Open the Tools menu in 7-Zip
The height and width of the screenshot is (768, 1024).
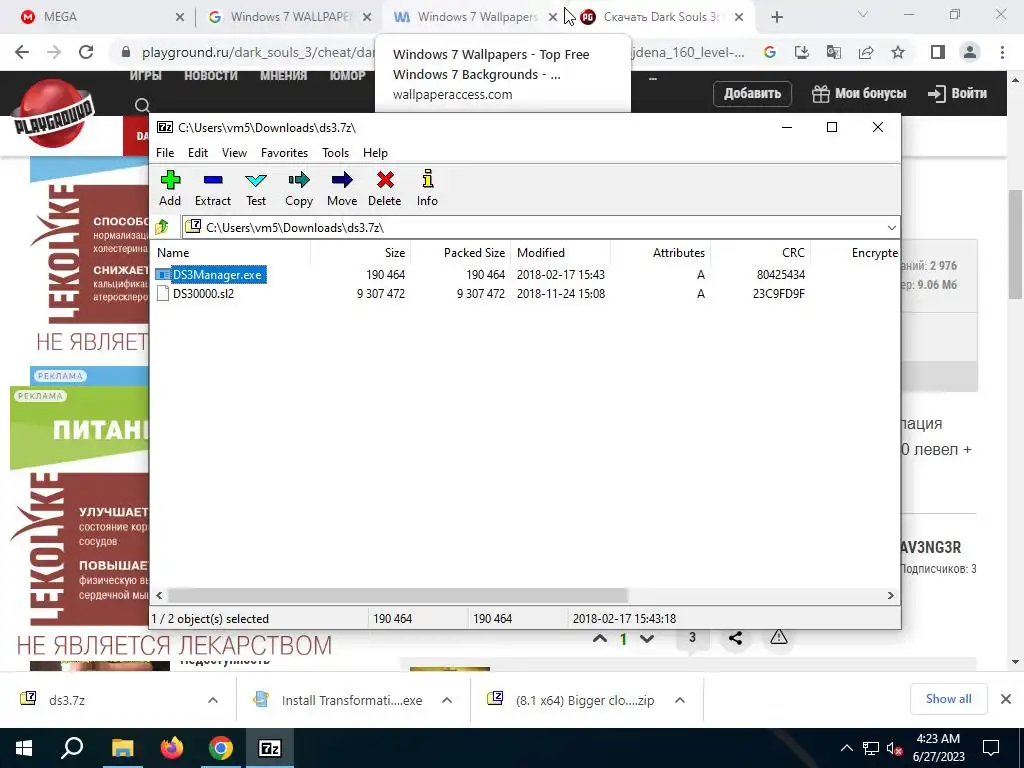click(335, 153)
